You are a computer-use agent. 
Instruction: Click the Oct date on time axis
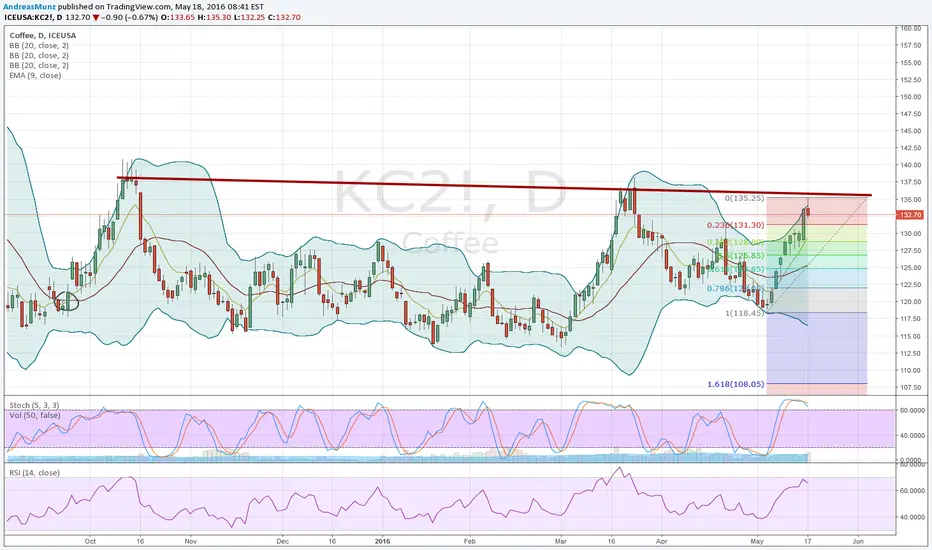[90, 541]
